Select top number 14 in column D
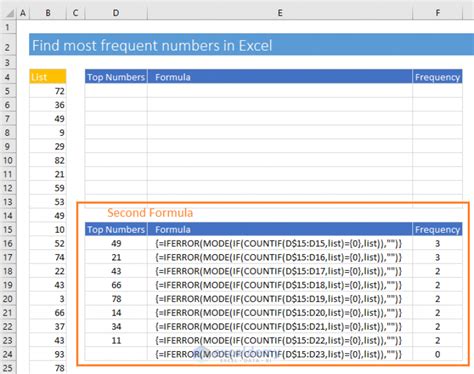The image size is (474, 374). (x=116, y=312)
